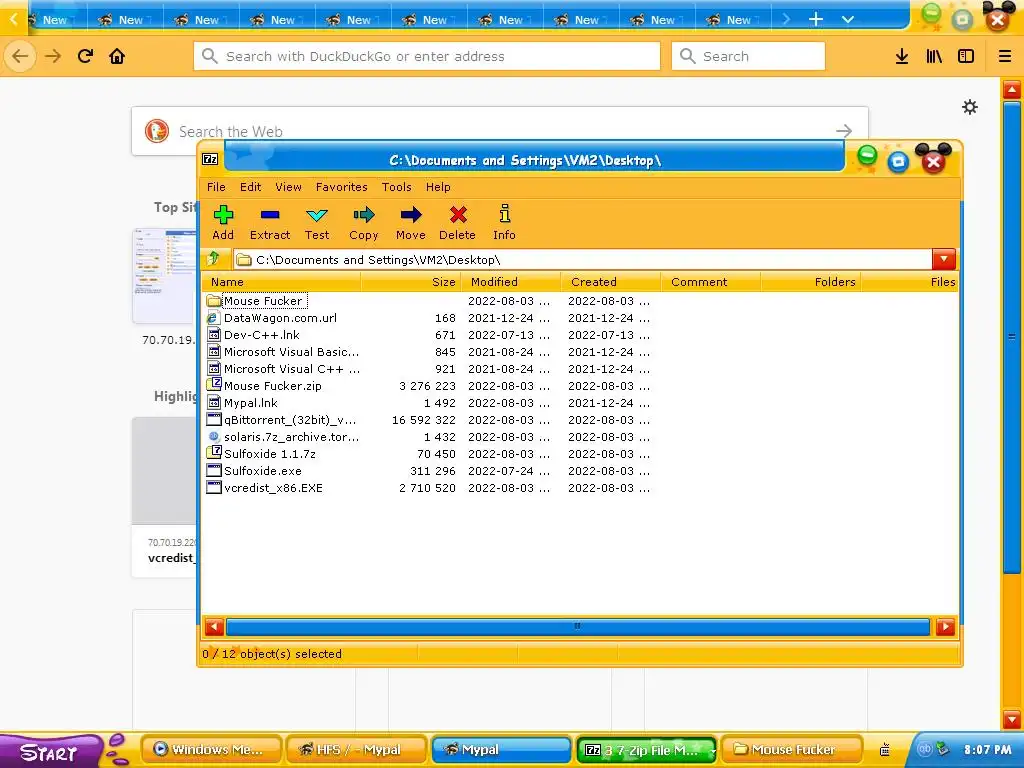The height and width of the screenshot is (768, 1024).
Task: Submit web search with the arrow button
Action: (844, 131)
